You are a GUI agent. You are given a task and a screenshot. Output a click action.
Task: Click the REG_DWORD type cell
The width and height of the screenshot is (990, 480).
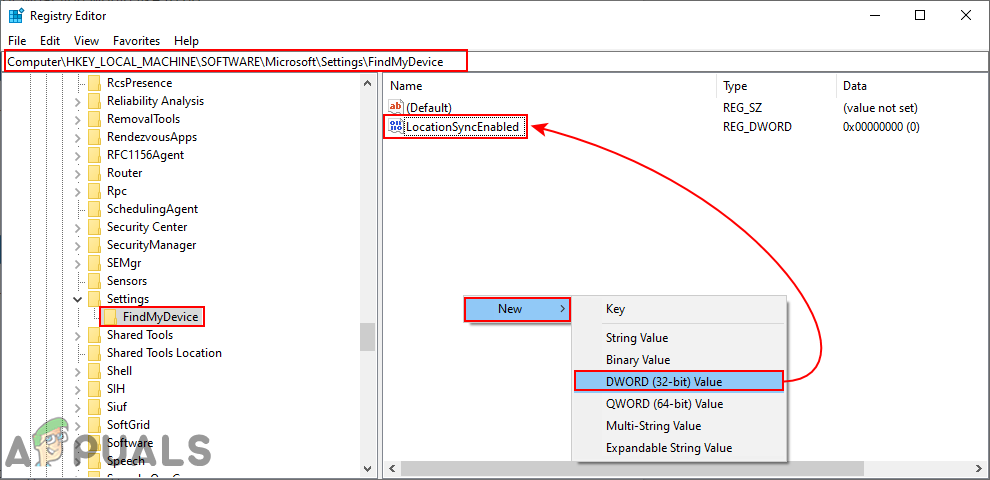(757, 127)
